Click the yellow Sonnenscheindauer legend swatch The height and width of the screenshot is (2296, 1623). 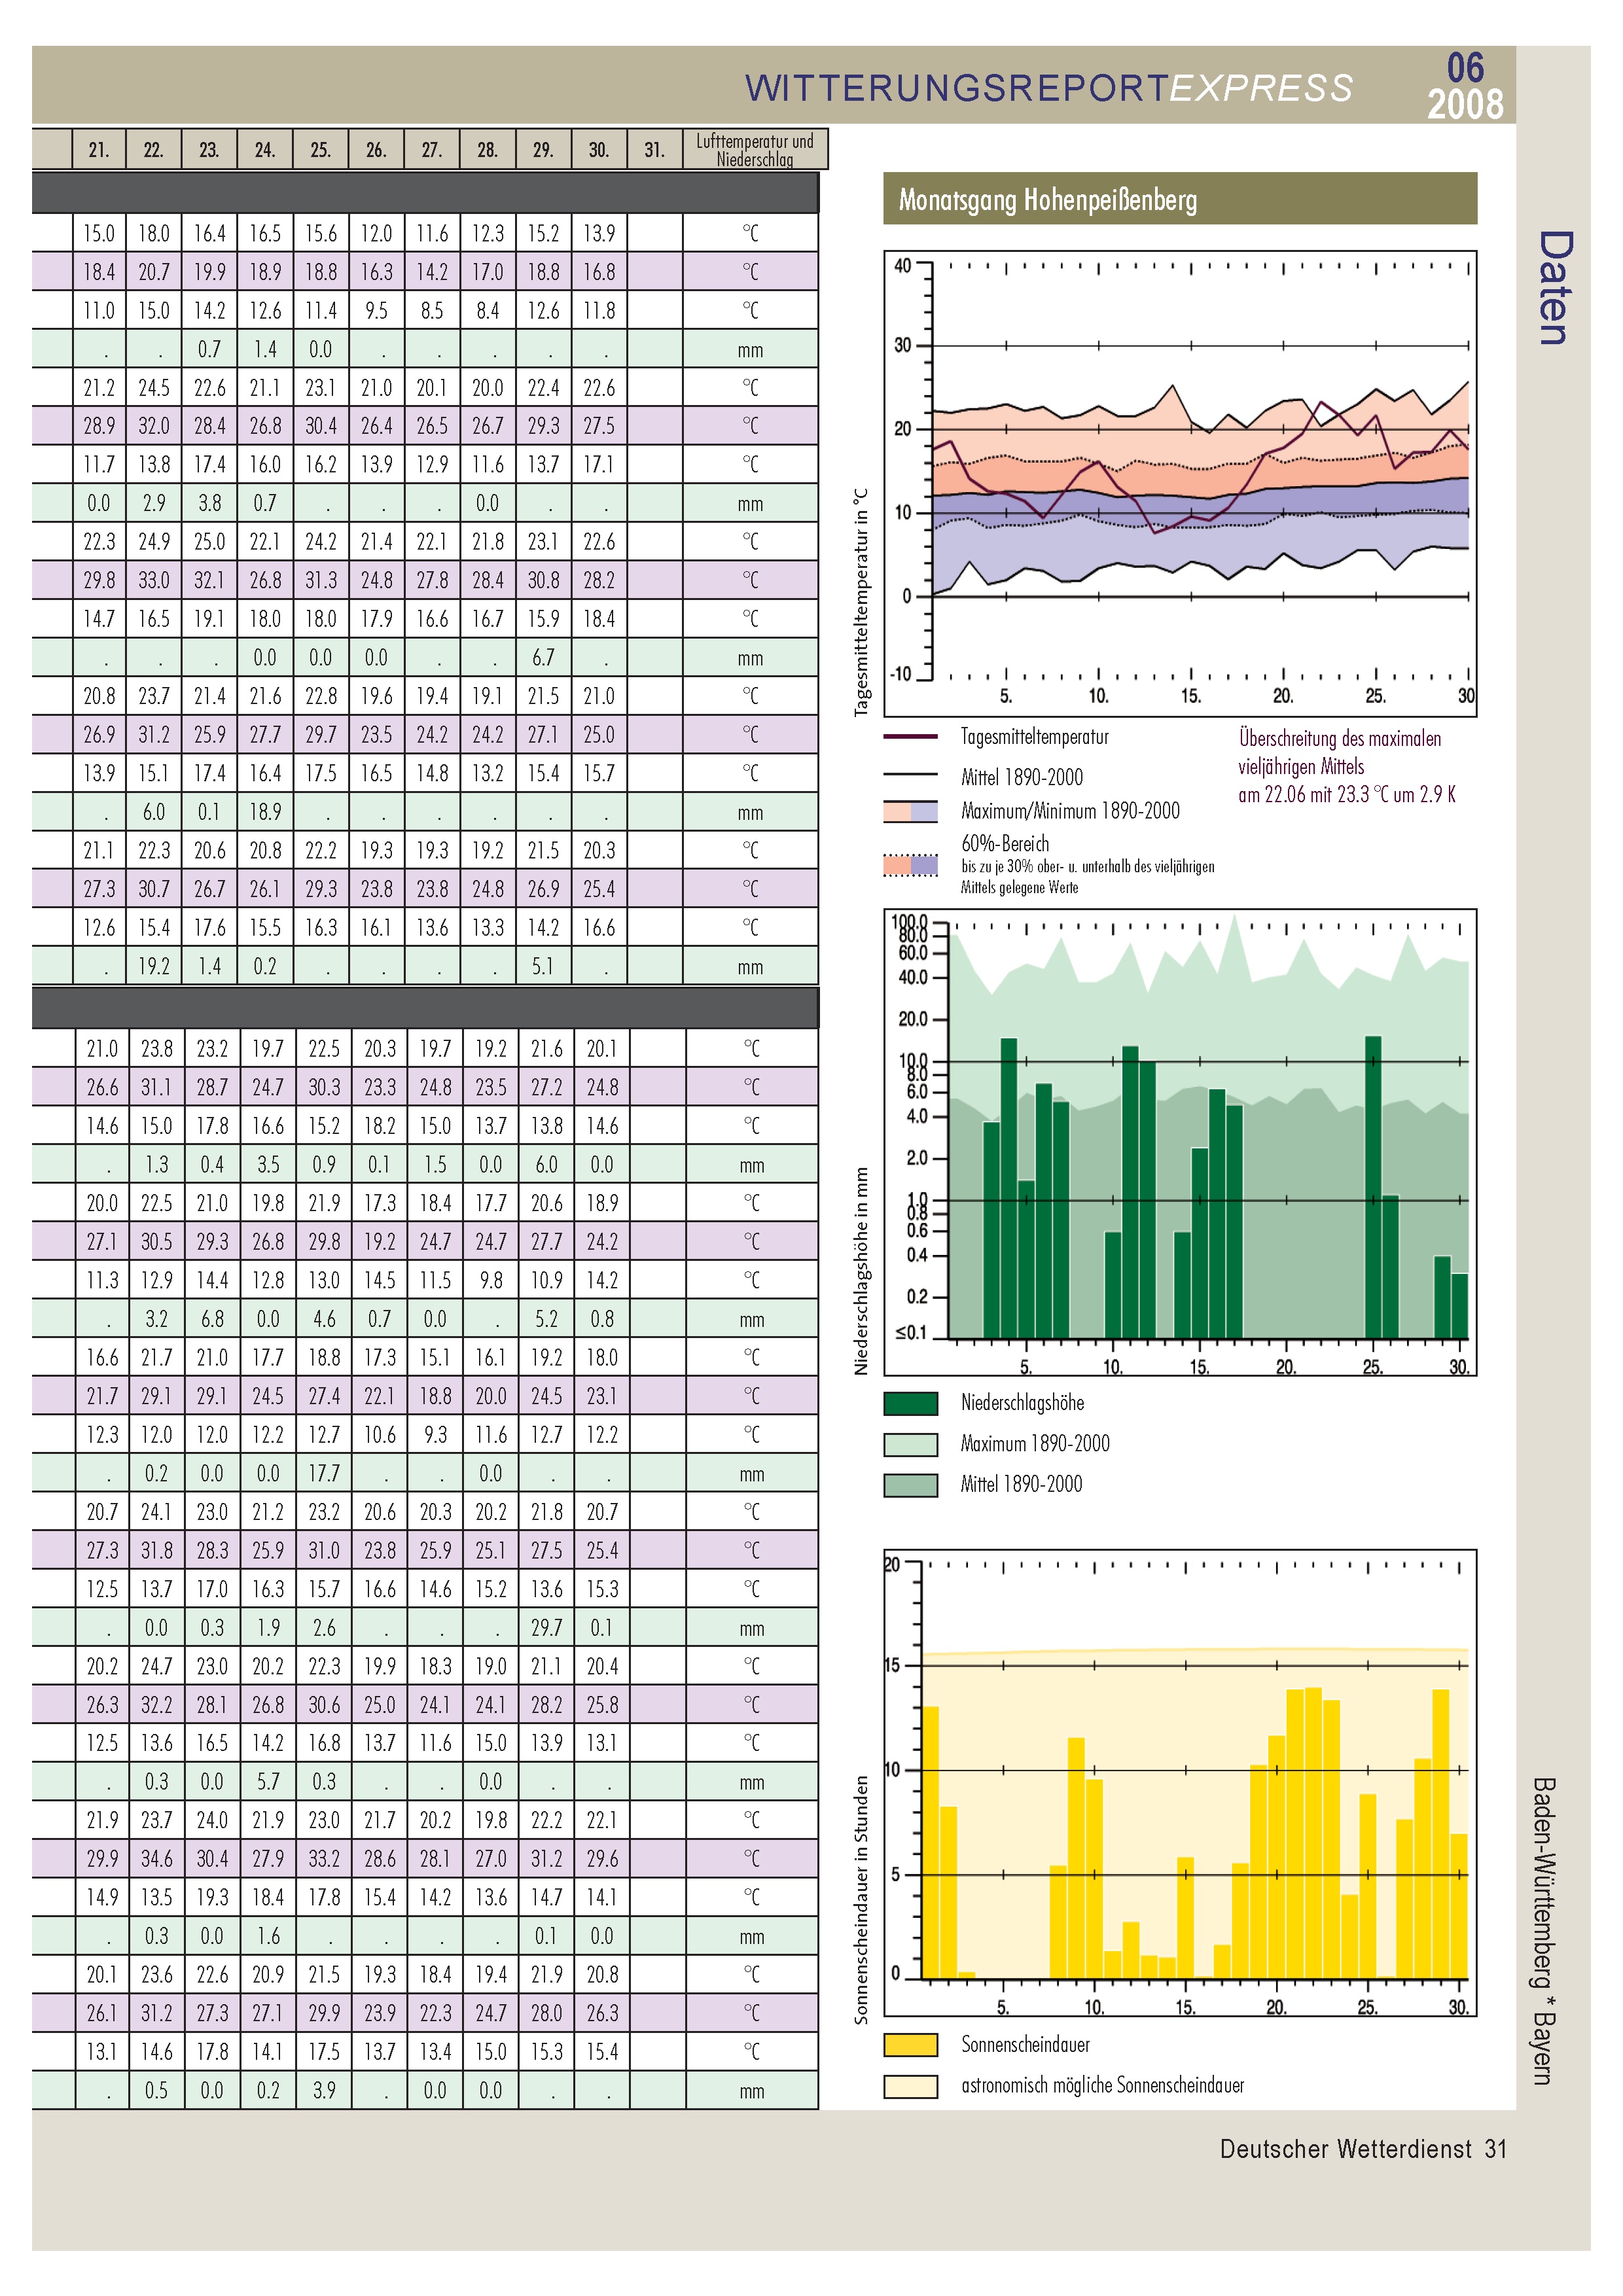[910, 2045]
